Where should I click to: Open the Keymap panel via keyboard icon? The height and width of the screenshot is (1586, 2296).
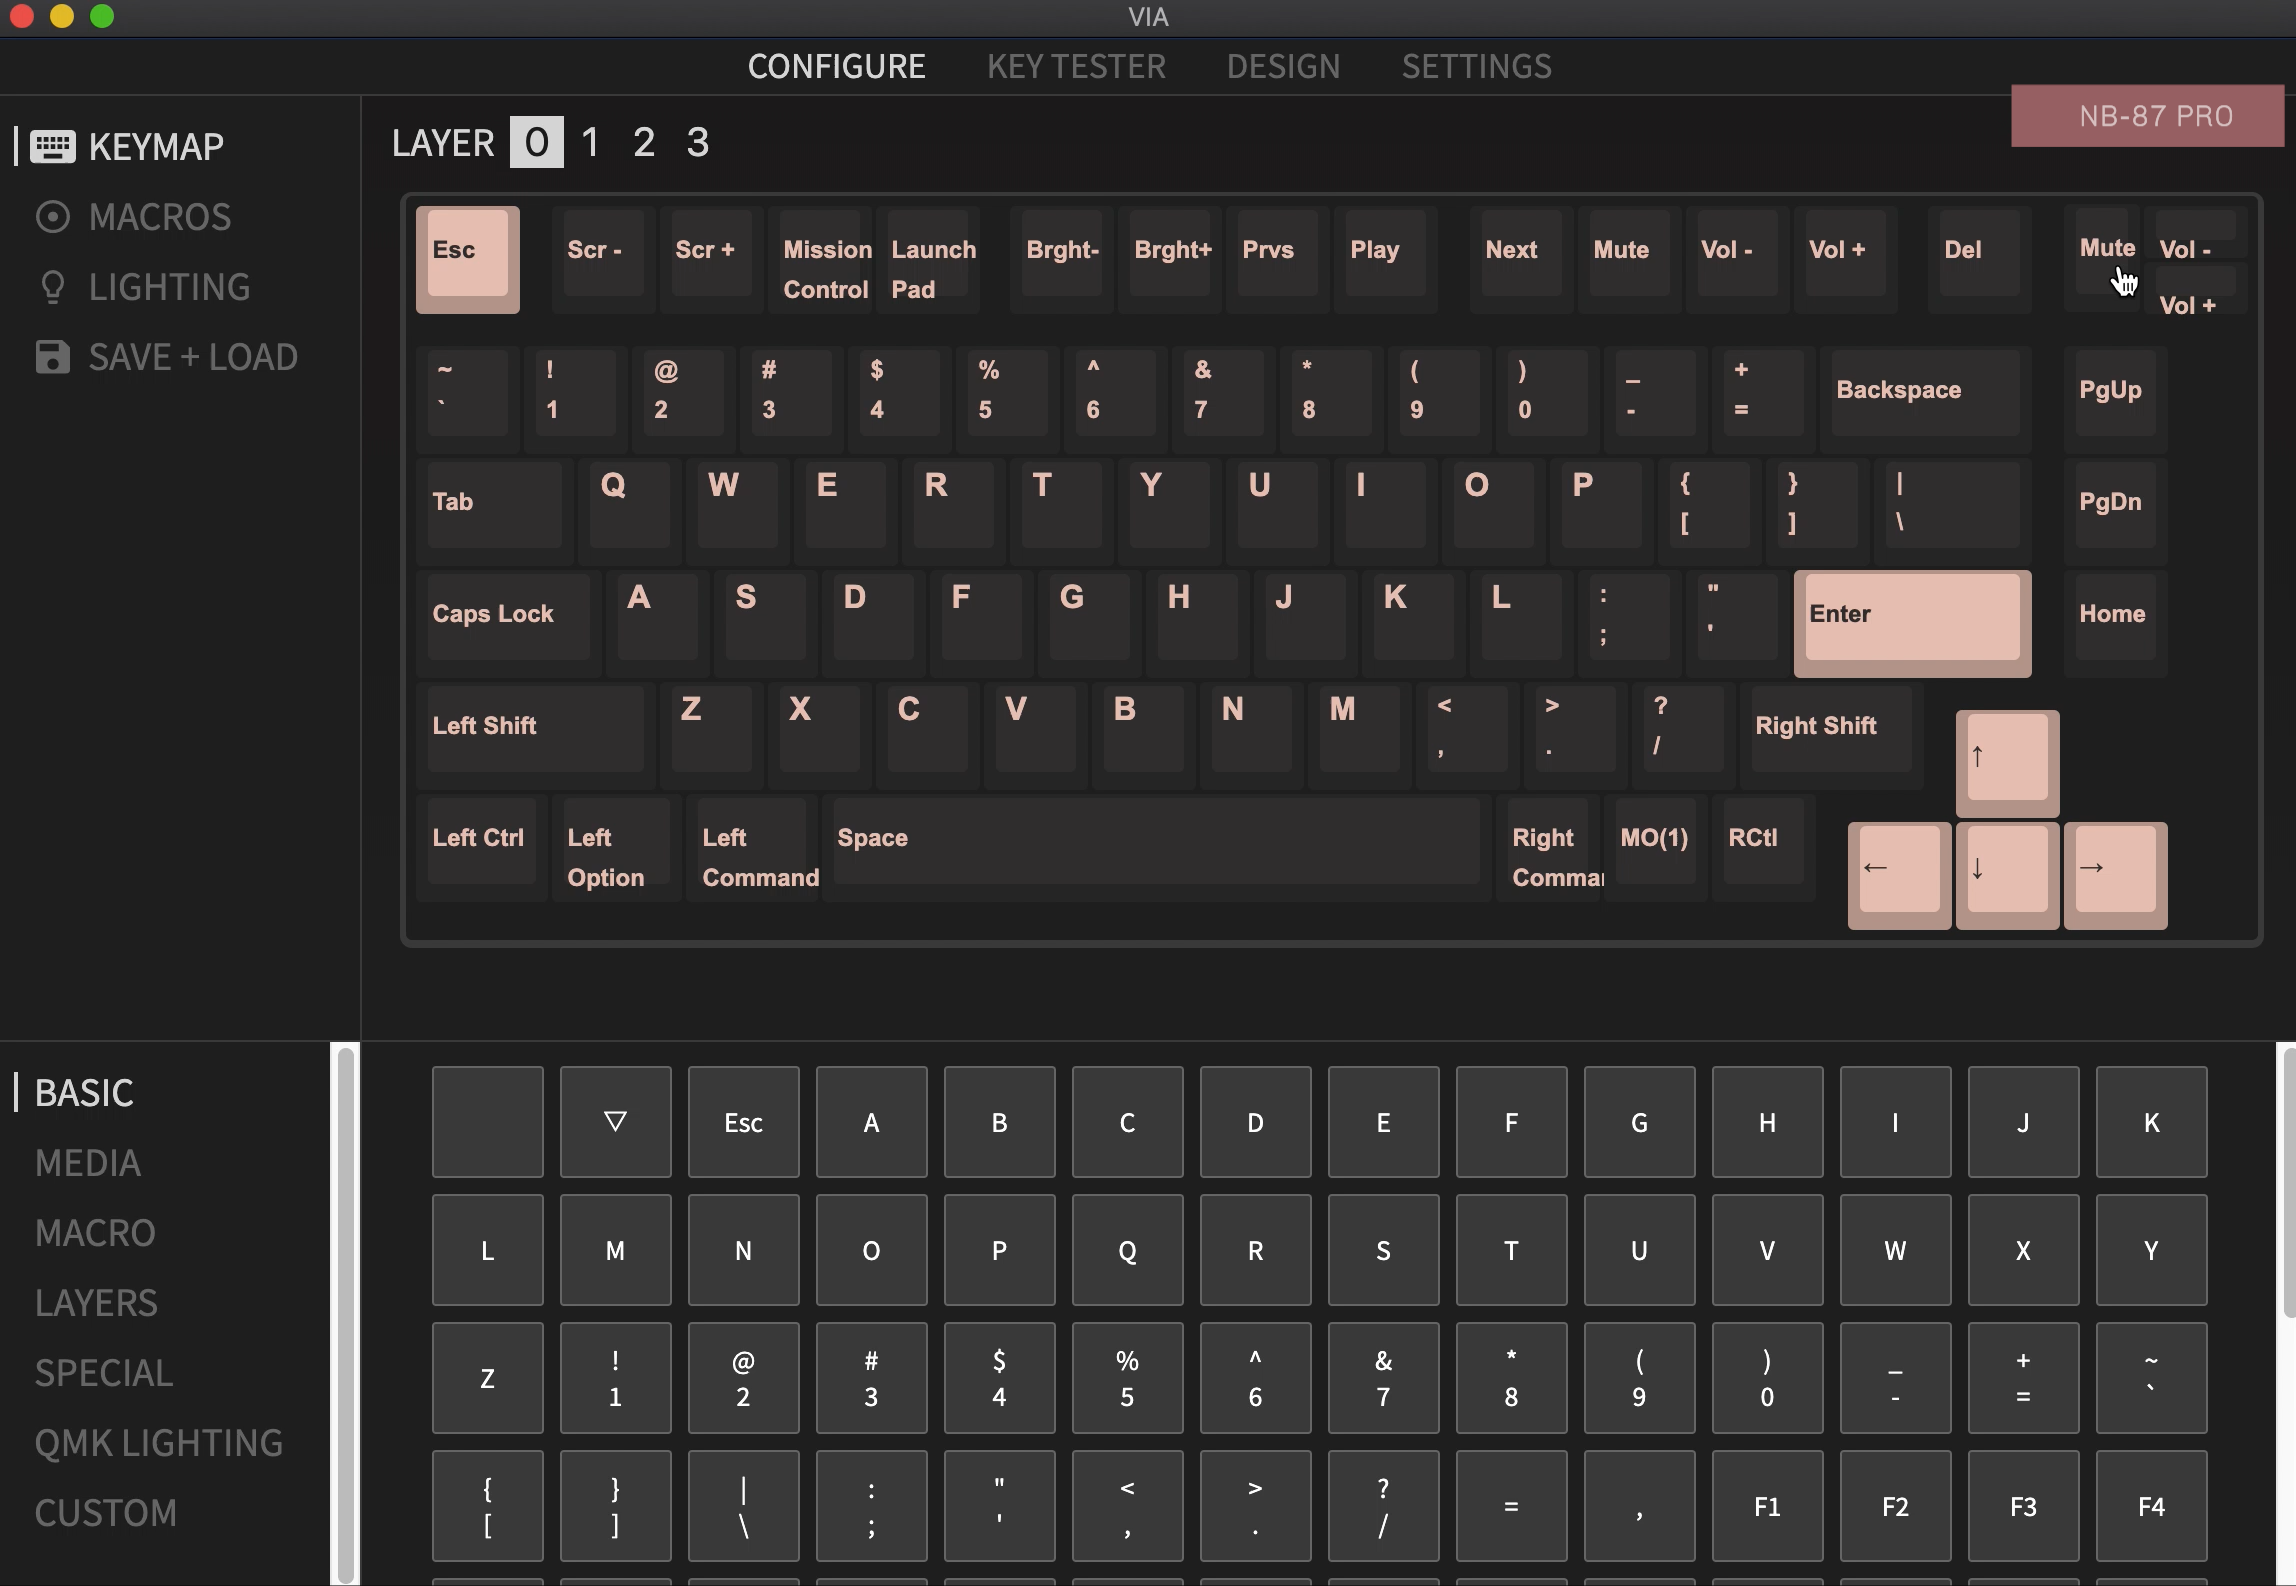53,146
